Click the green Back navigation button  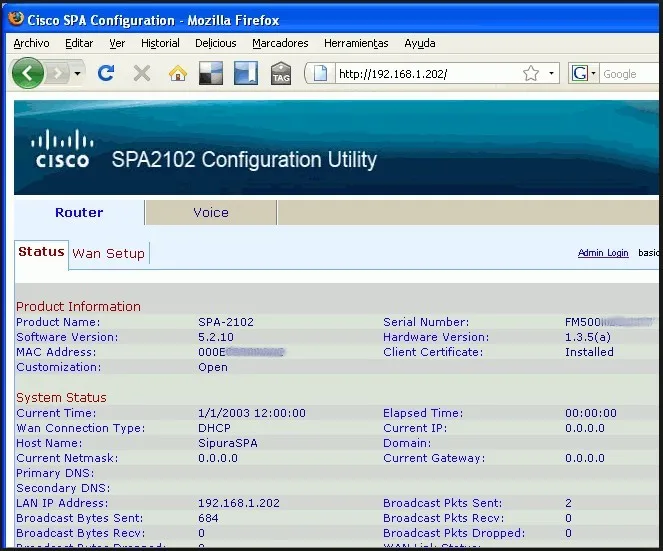[27, 74]
